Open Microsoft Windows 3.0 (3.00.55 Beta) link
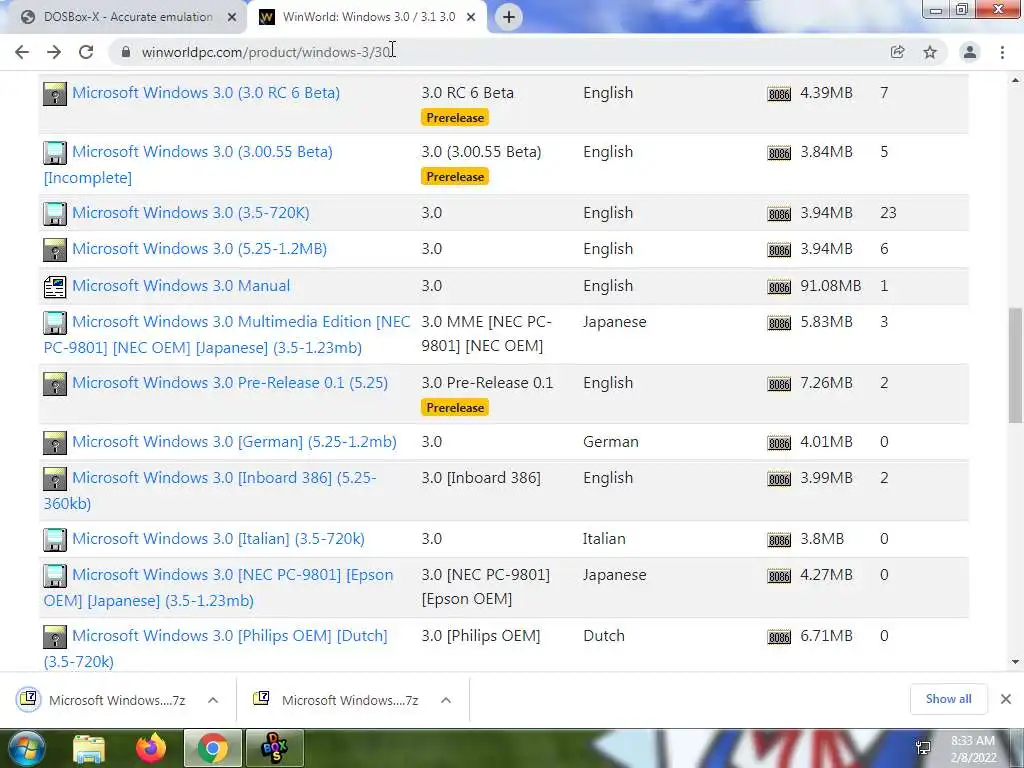The height and width of the screenshot is (768, 1024). [x=188, y=165]
